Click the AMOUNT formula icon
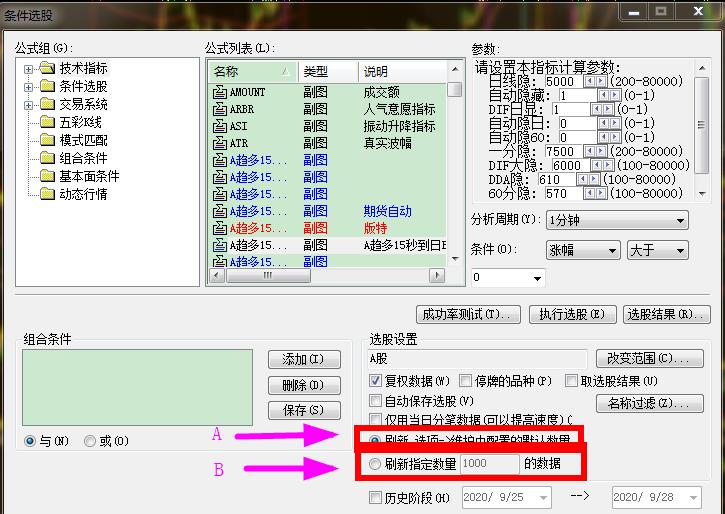 (x=220, y=92)
